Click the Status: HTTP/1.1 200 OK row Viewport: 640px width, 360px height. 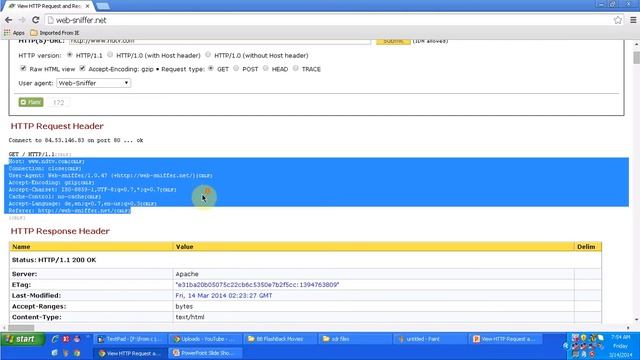coord(305,260)
